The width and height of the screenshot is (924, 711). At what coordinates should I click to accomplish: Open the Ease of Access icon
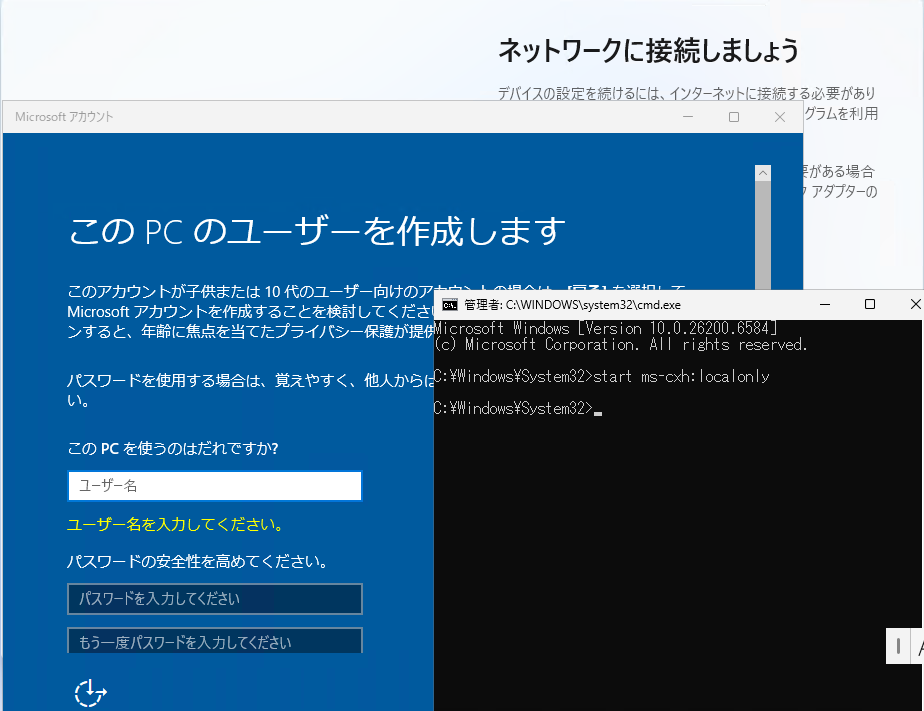click(x=90, y=692)
